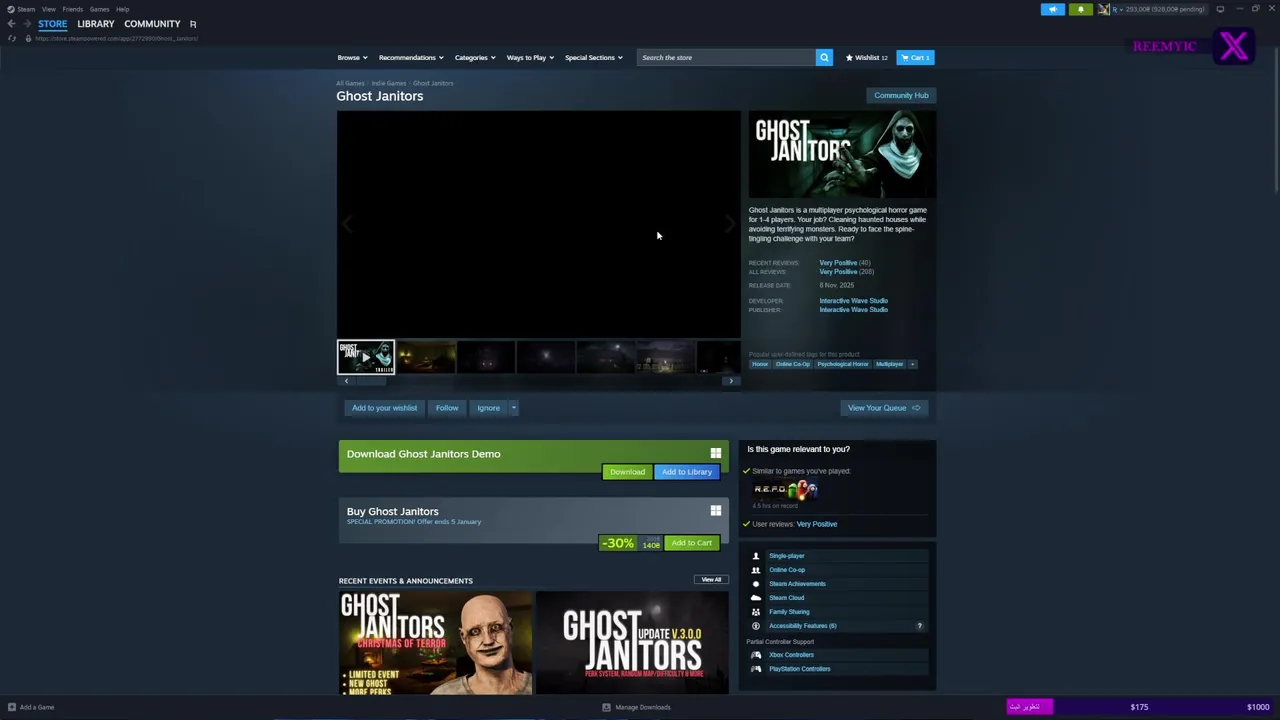Click the Add a Game plus icon

(12, 707)
